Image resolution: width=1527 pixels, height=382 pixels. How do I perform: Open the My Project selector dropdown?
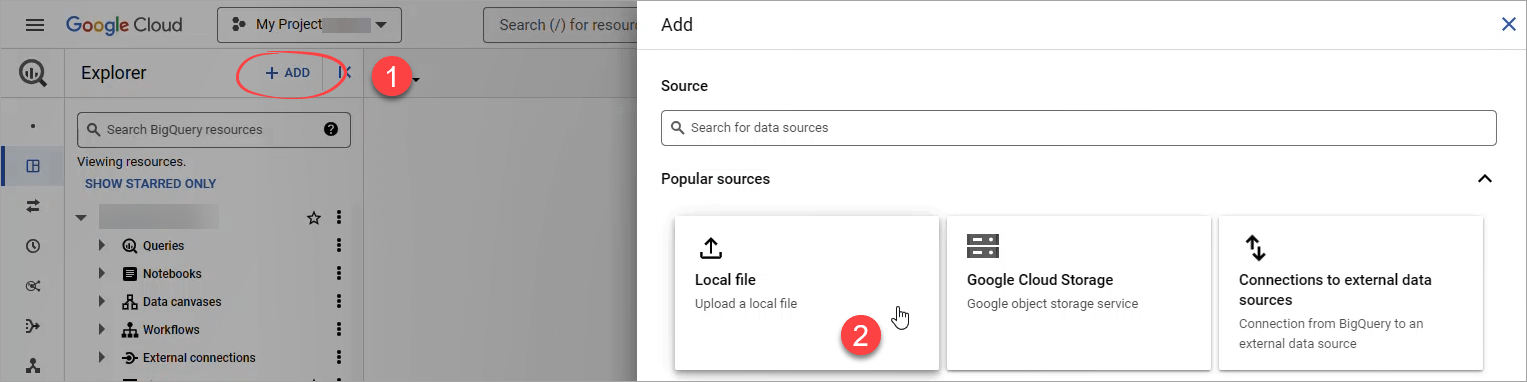click(309, 25)
